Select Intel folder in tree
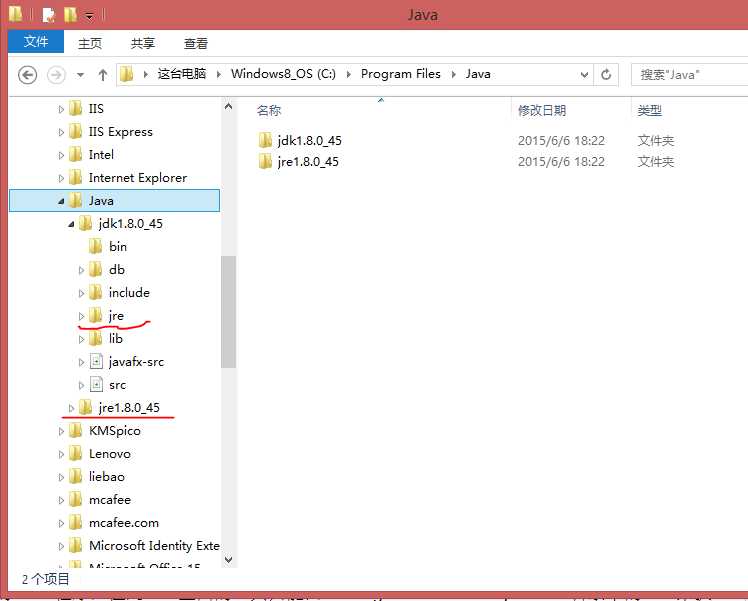Image resolution: width=748 pixels, height=601 pixels. click(x=101, y=155)
